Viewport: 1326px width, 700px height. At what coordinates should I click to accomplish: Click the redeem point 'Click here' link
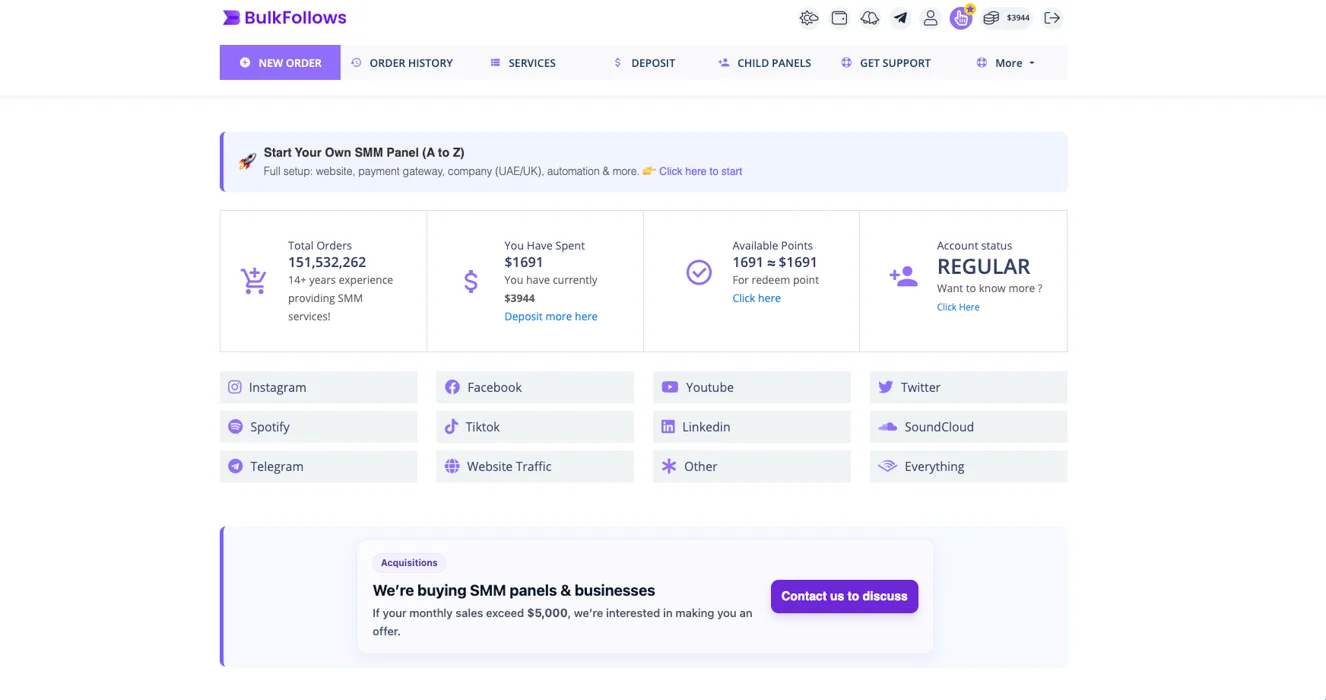tap(756, 298)
